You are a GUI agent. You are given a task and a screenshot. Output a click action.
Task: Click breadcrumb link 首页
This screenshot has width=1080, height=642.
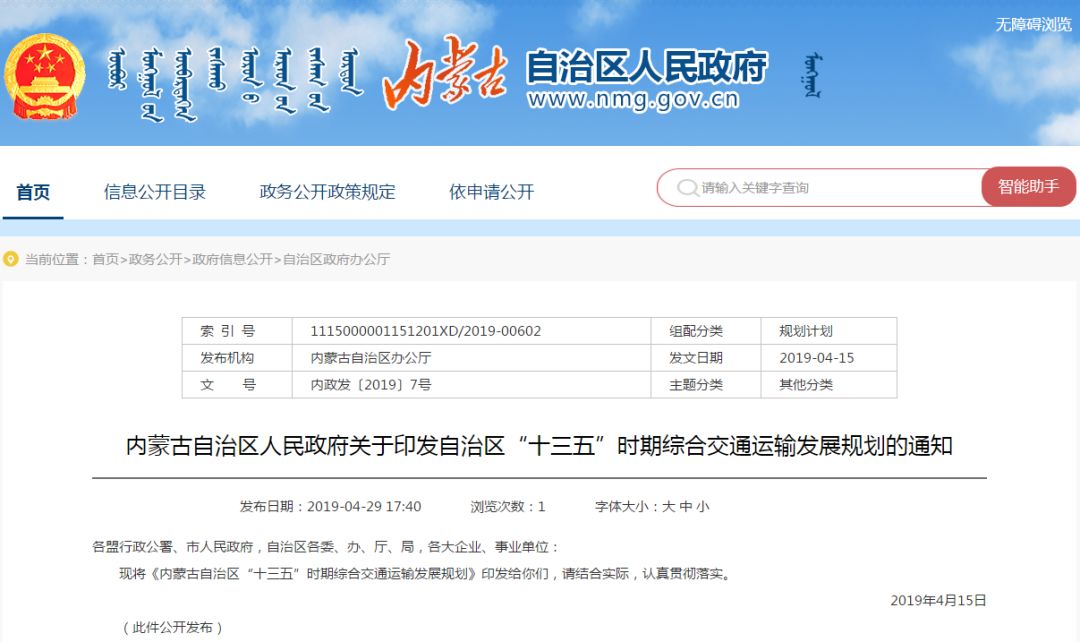[105, 259]
